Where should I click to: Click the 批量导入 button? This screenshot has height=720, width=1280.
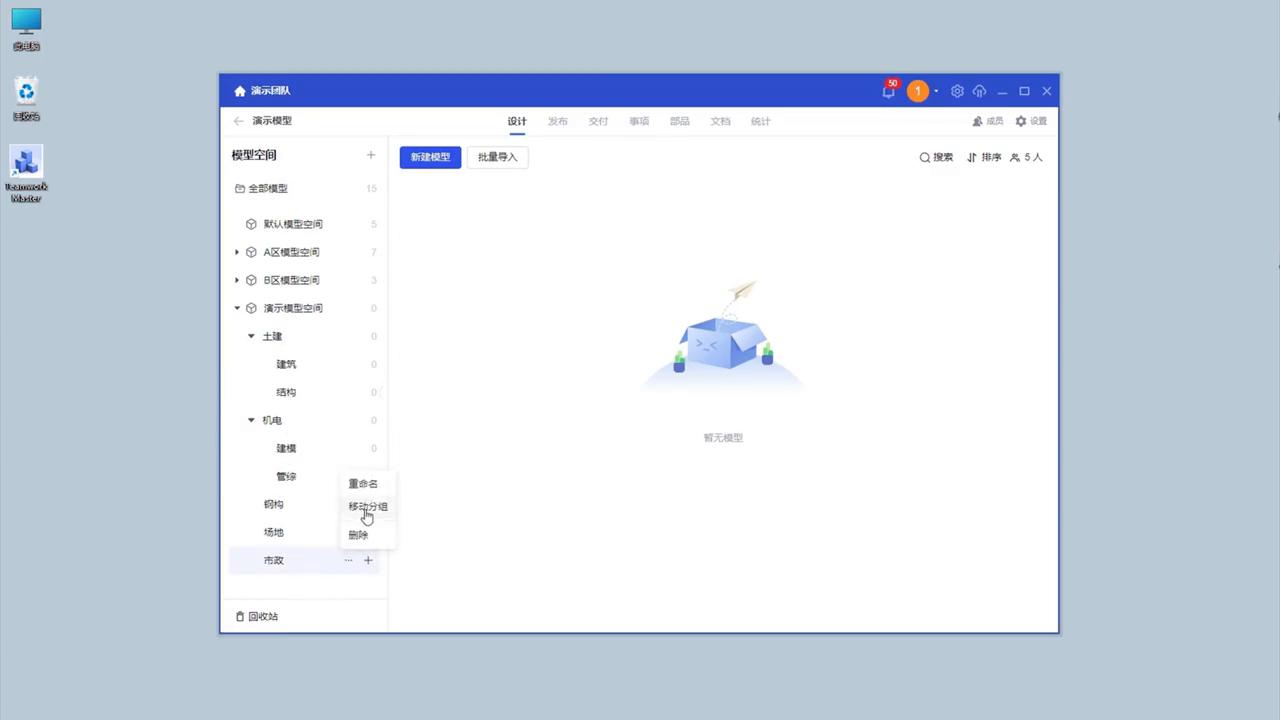pyautogui.click(x=497, y=157)
